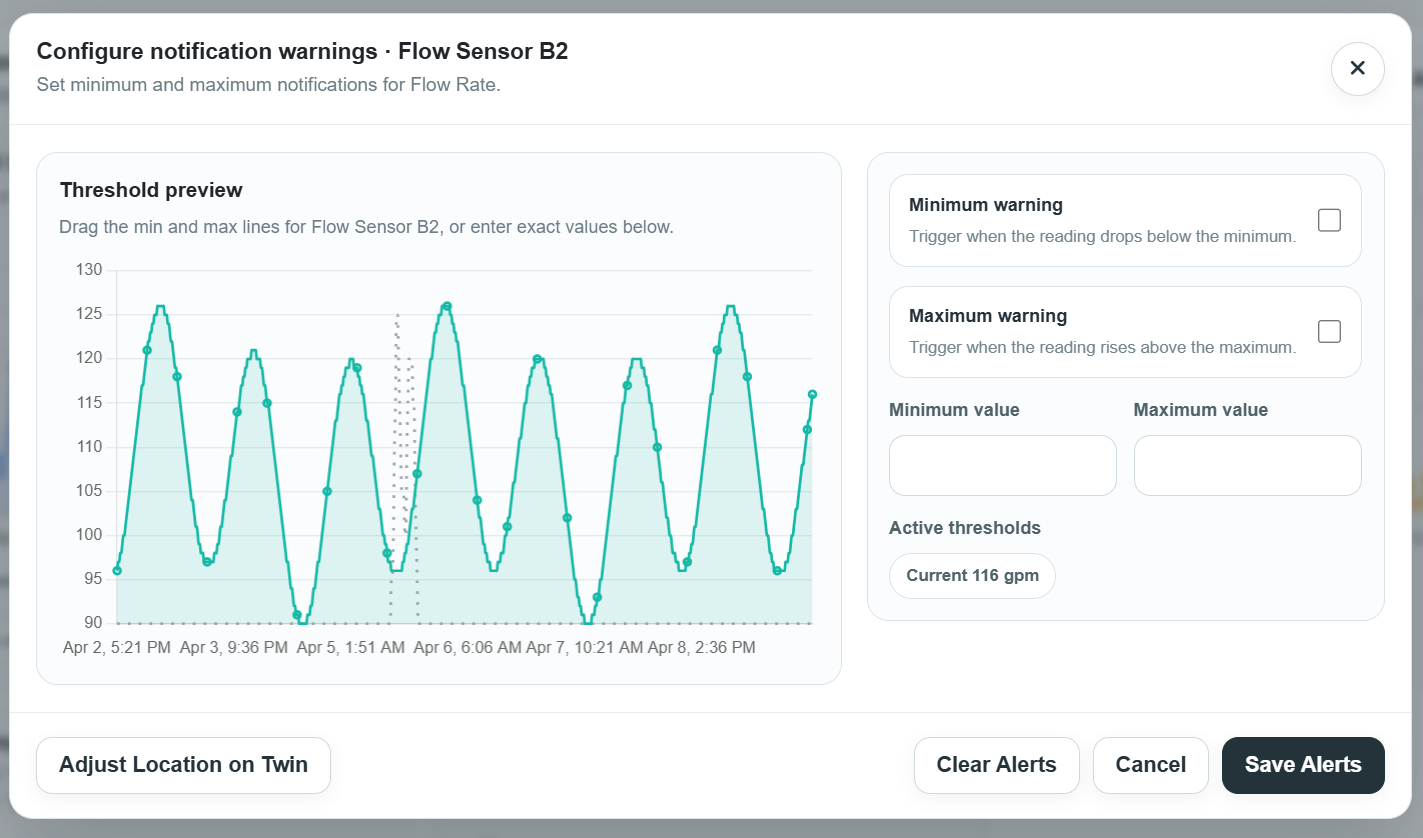Click the Minimum warning card title
1423x838 pixels.
[985, 205]
